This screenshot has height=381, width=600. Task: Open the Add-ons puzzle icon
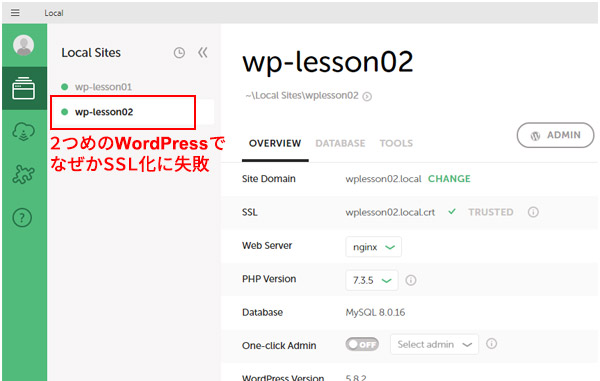coord(24,174)
